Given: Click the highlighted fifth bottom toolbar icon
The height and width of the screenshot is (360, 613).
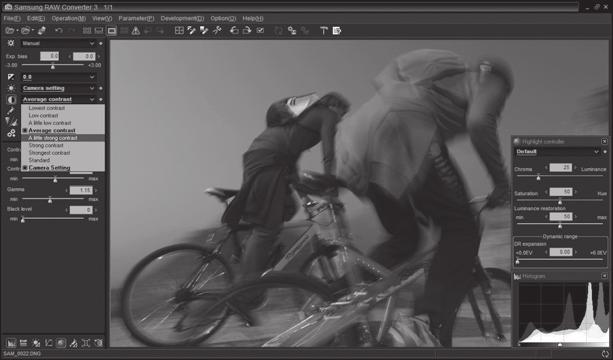Looking at the screenshot, I should click(61, 343).
